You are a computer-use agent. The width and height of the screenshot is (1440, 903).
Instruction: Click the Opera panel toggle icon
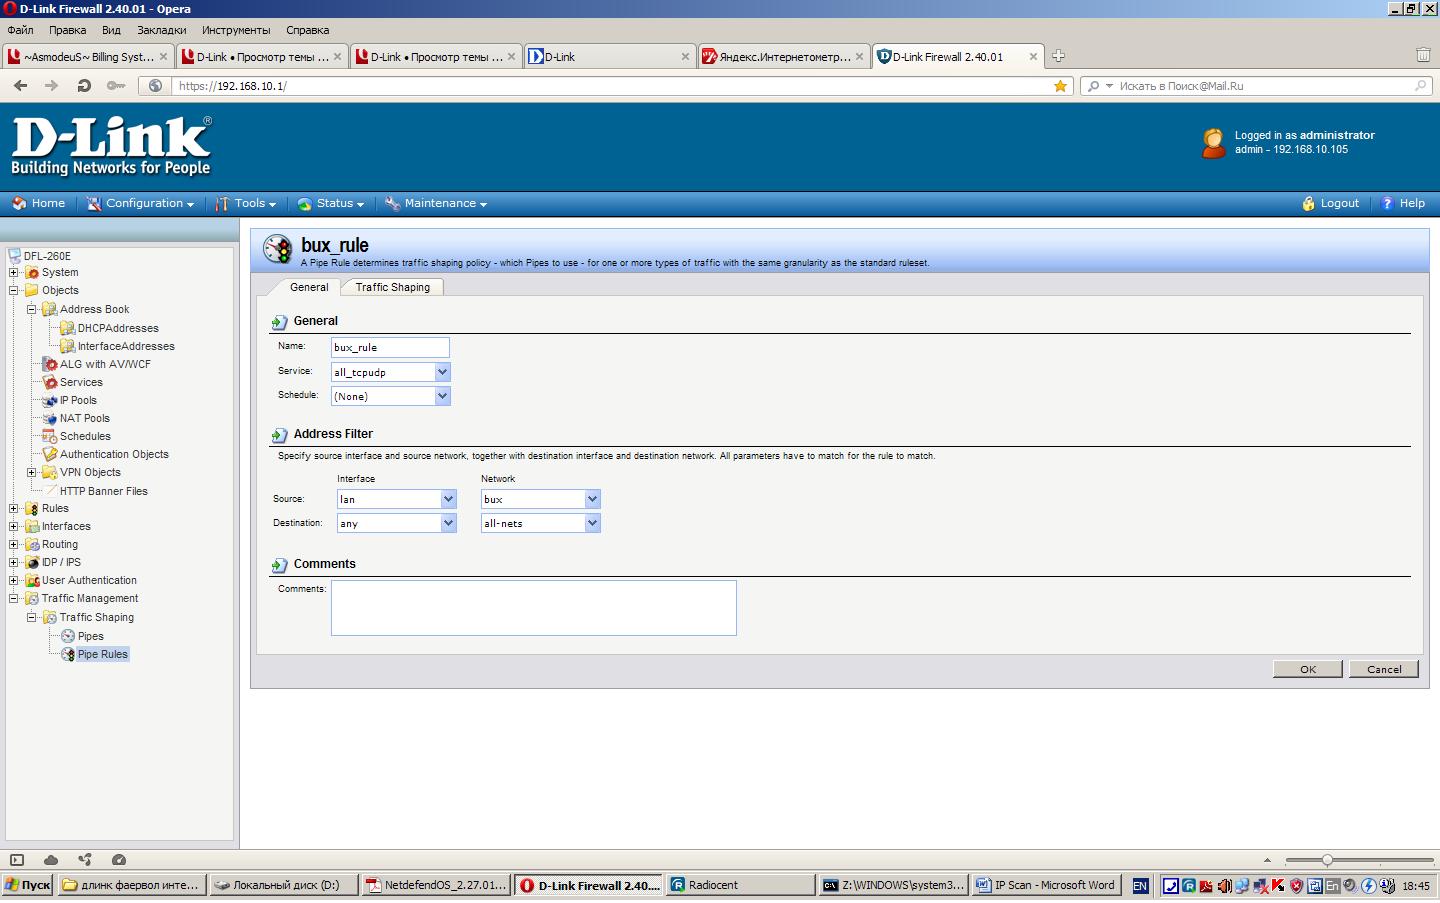17,860
